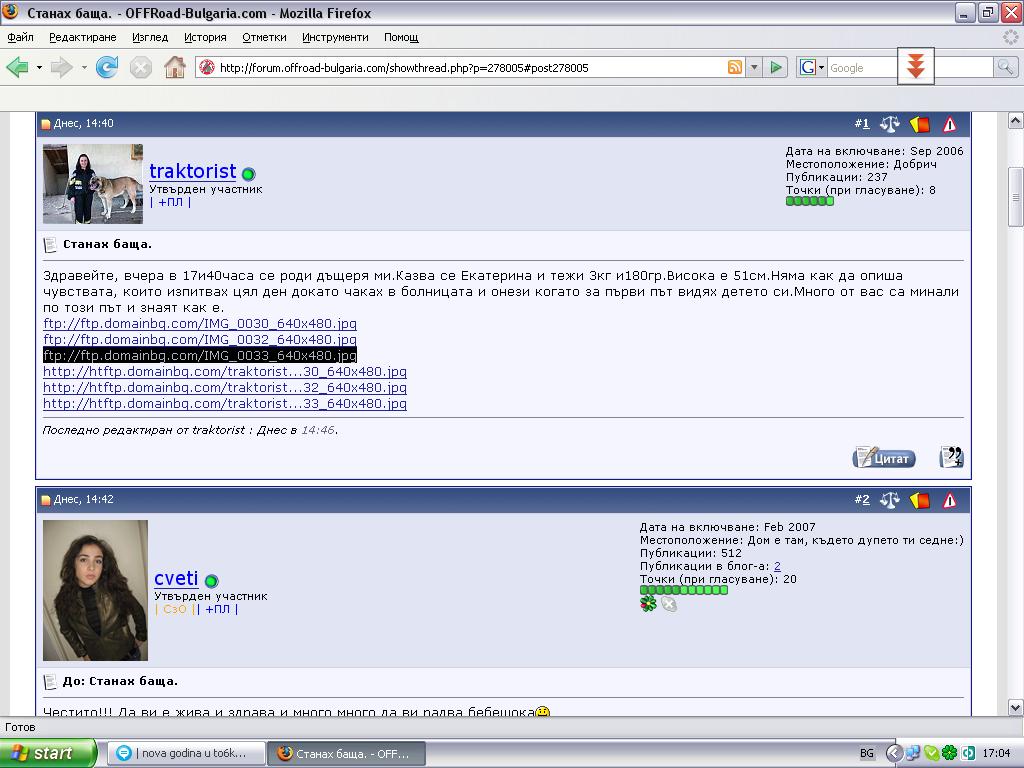Open traktorist's profile link

tap(193, 171)
